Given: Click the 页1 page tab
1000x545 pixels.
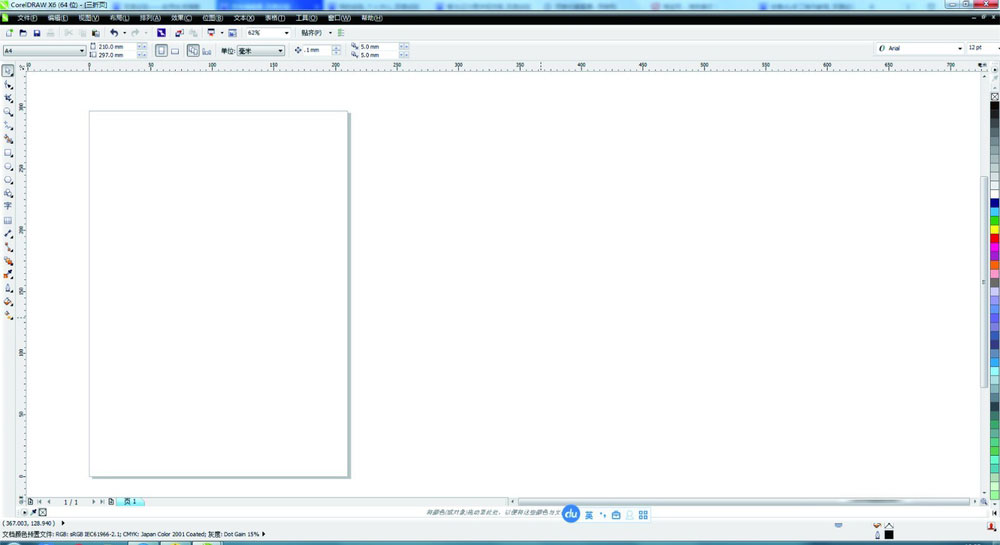Looking at the screenshot, I should click(x=130, y=502).
